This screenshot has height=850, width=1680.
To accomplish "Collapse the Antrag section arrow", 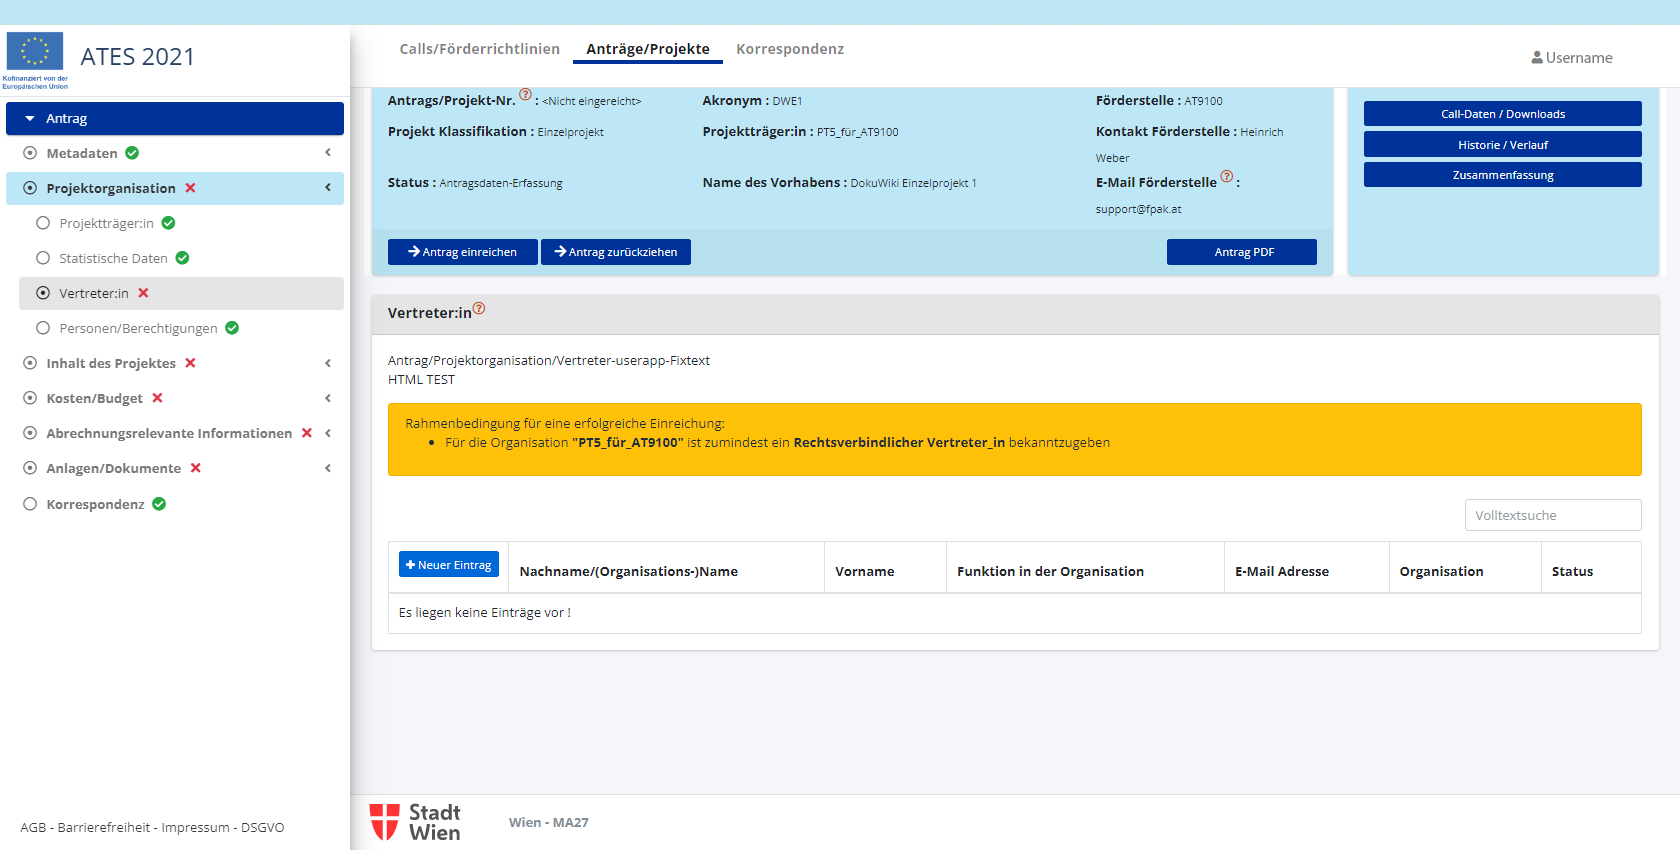I will tap(30, 118).
